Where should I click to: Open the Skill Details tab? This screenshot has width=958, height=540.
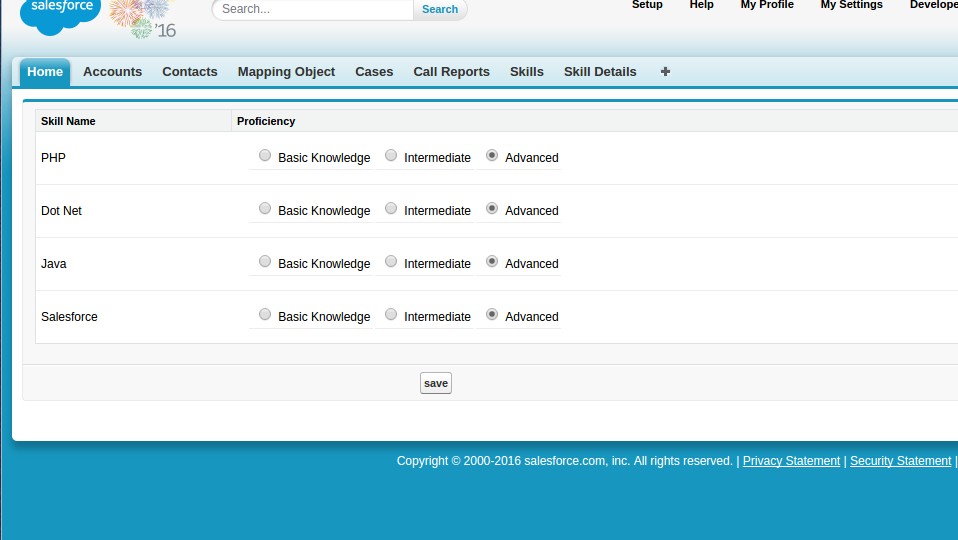(600, 71)
